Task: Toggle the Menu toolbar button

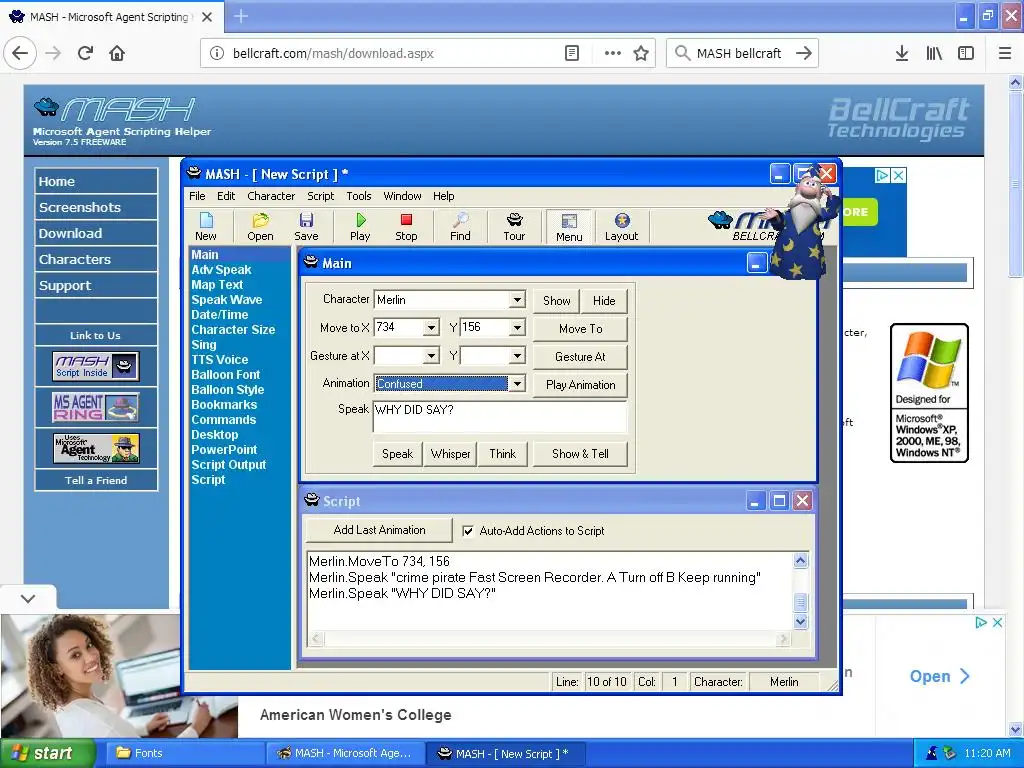Action: click(x=569, y=227)
